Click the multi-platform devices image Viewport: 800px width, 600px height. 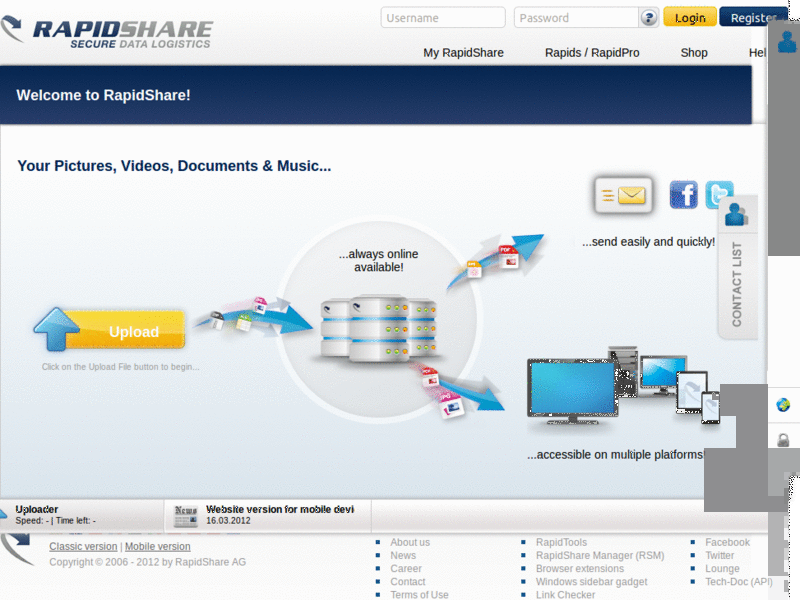click(x=623, y=387)
